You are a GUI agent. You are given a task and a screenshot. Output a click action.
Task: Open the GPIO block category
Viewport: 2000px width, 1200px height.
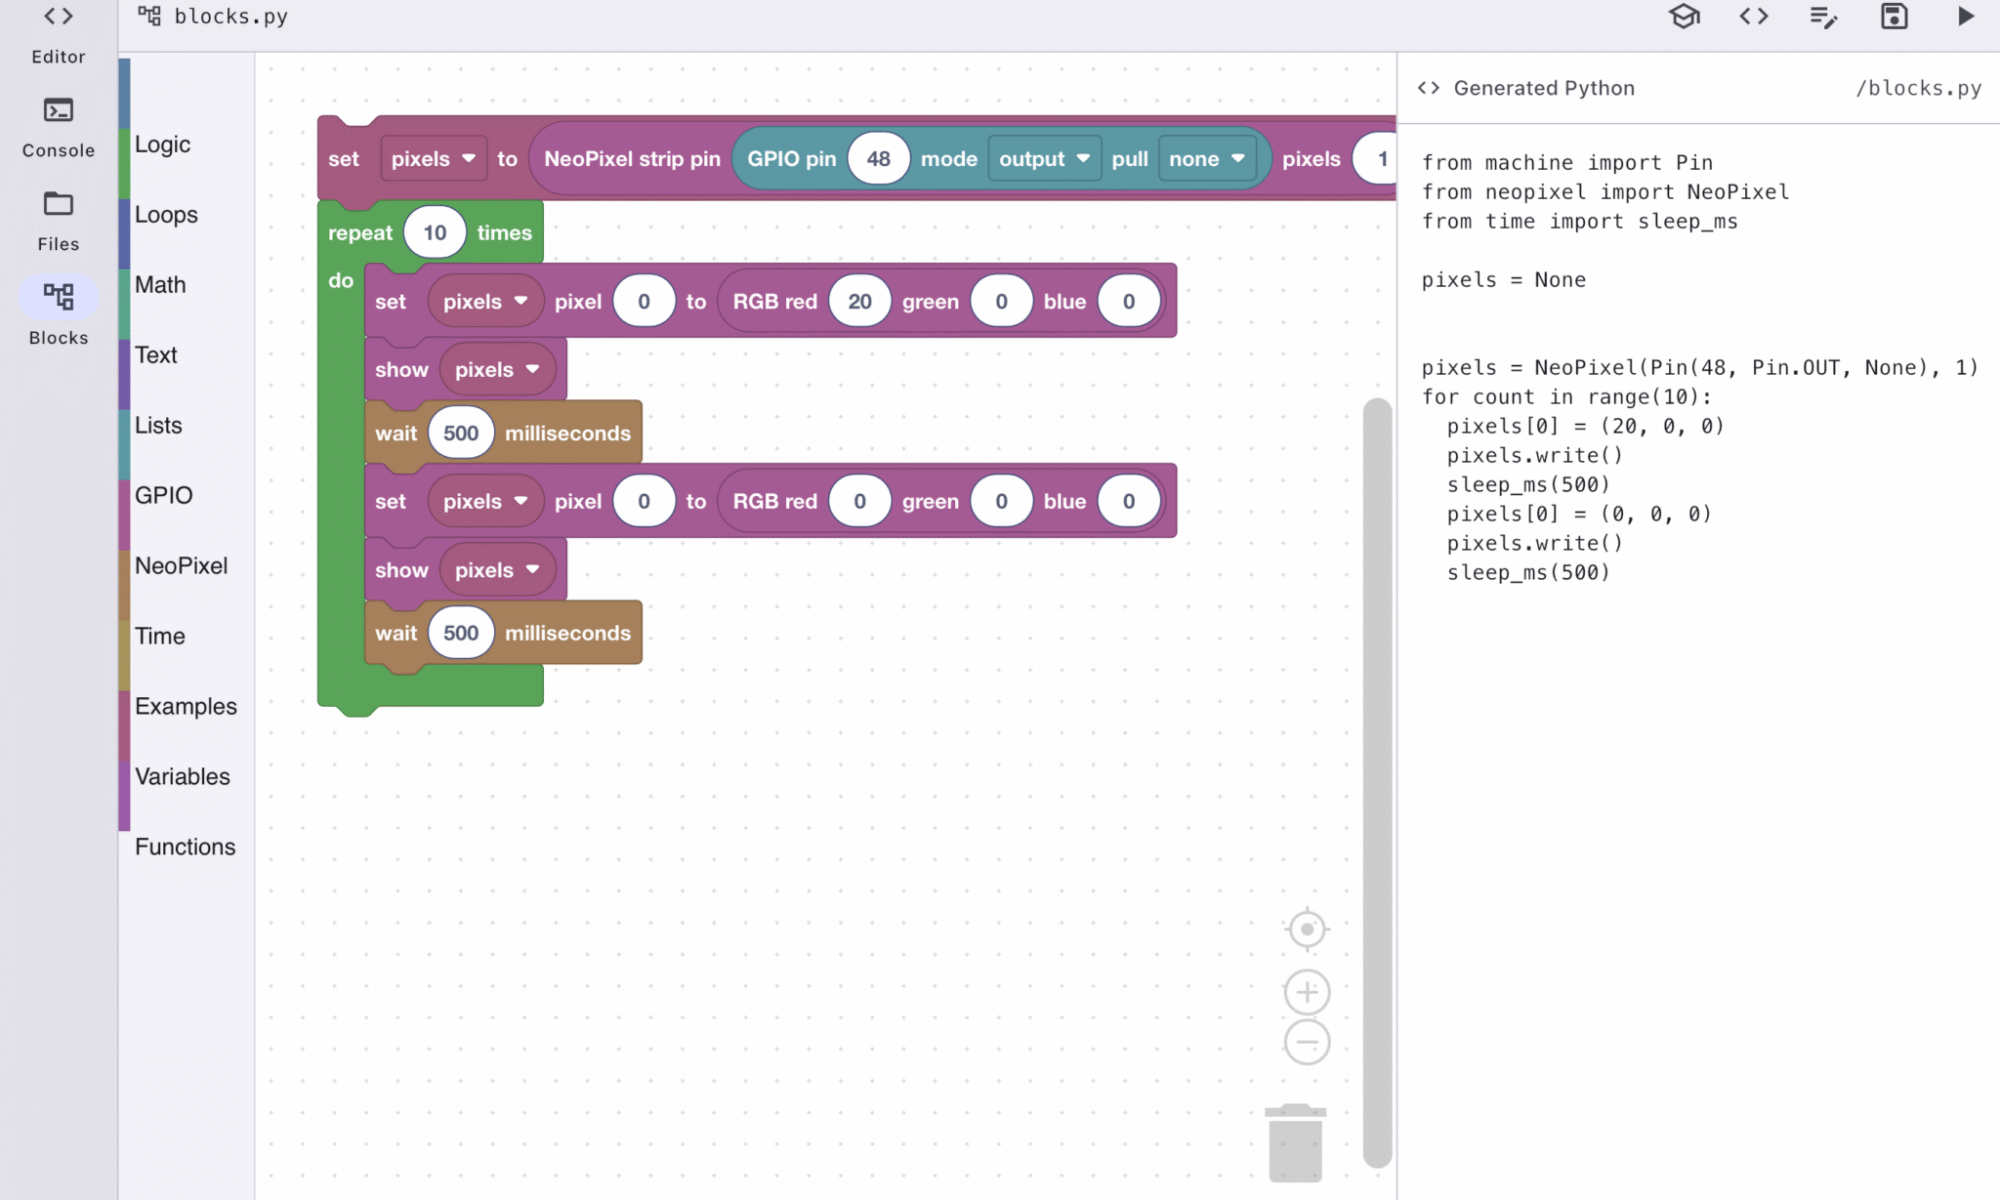click(x=164, y=495)
